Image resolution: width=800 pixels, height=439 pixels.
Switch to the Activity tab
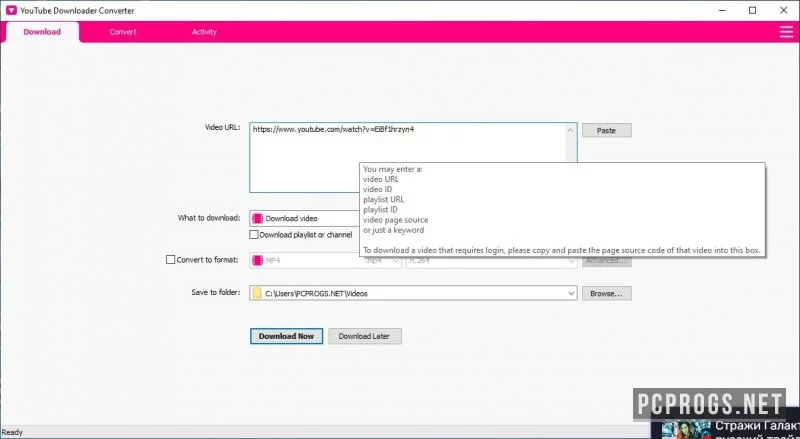(204, 32)
